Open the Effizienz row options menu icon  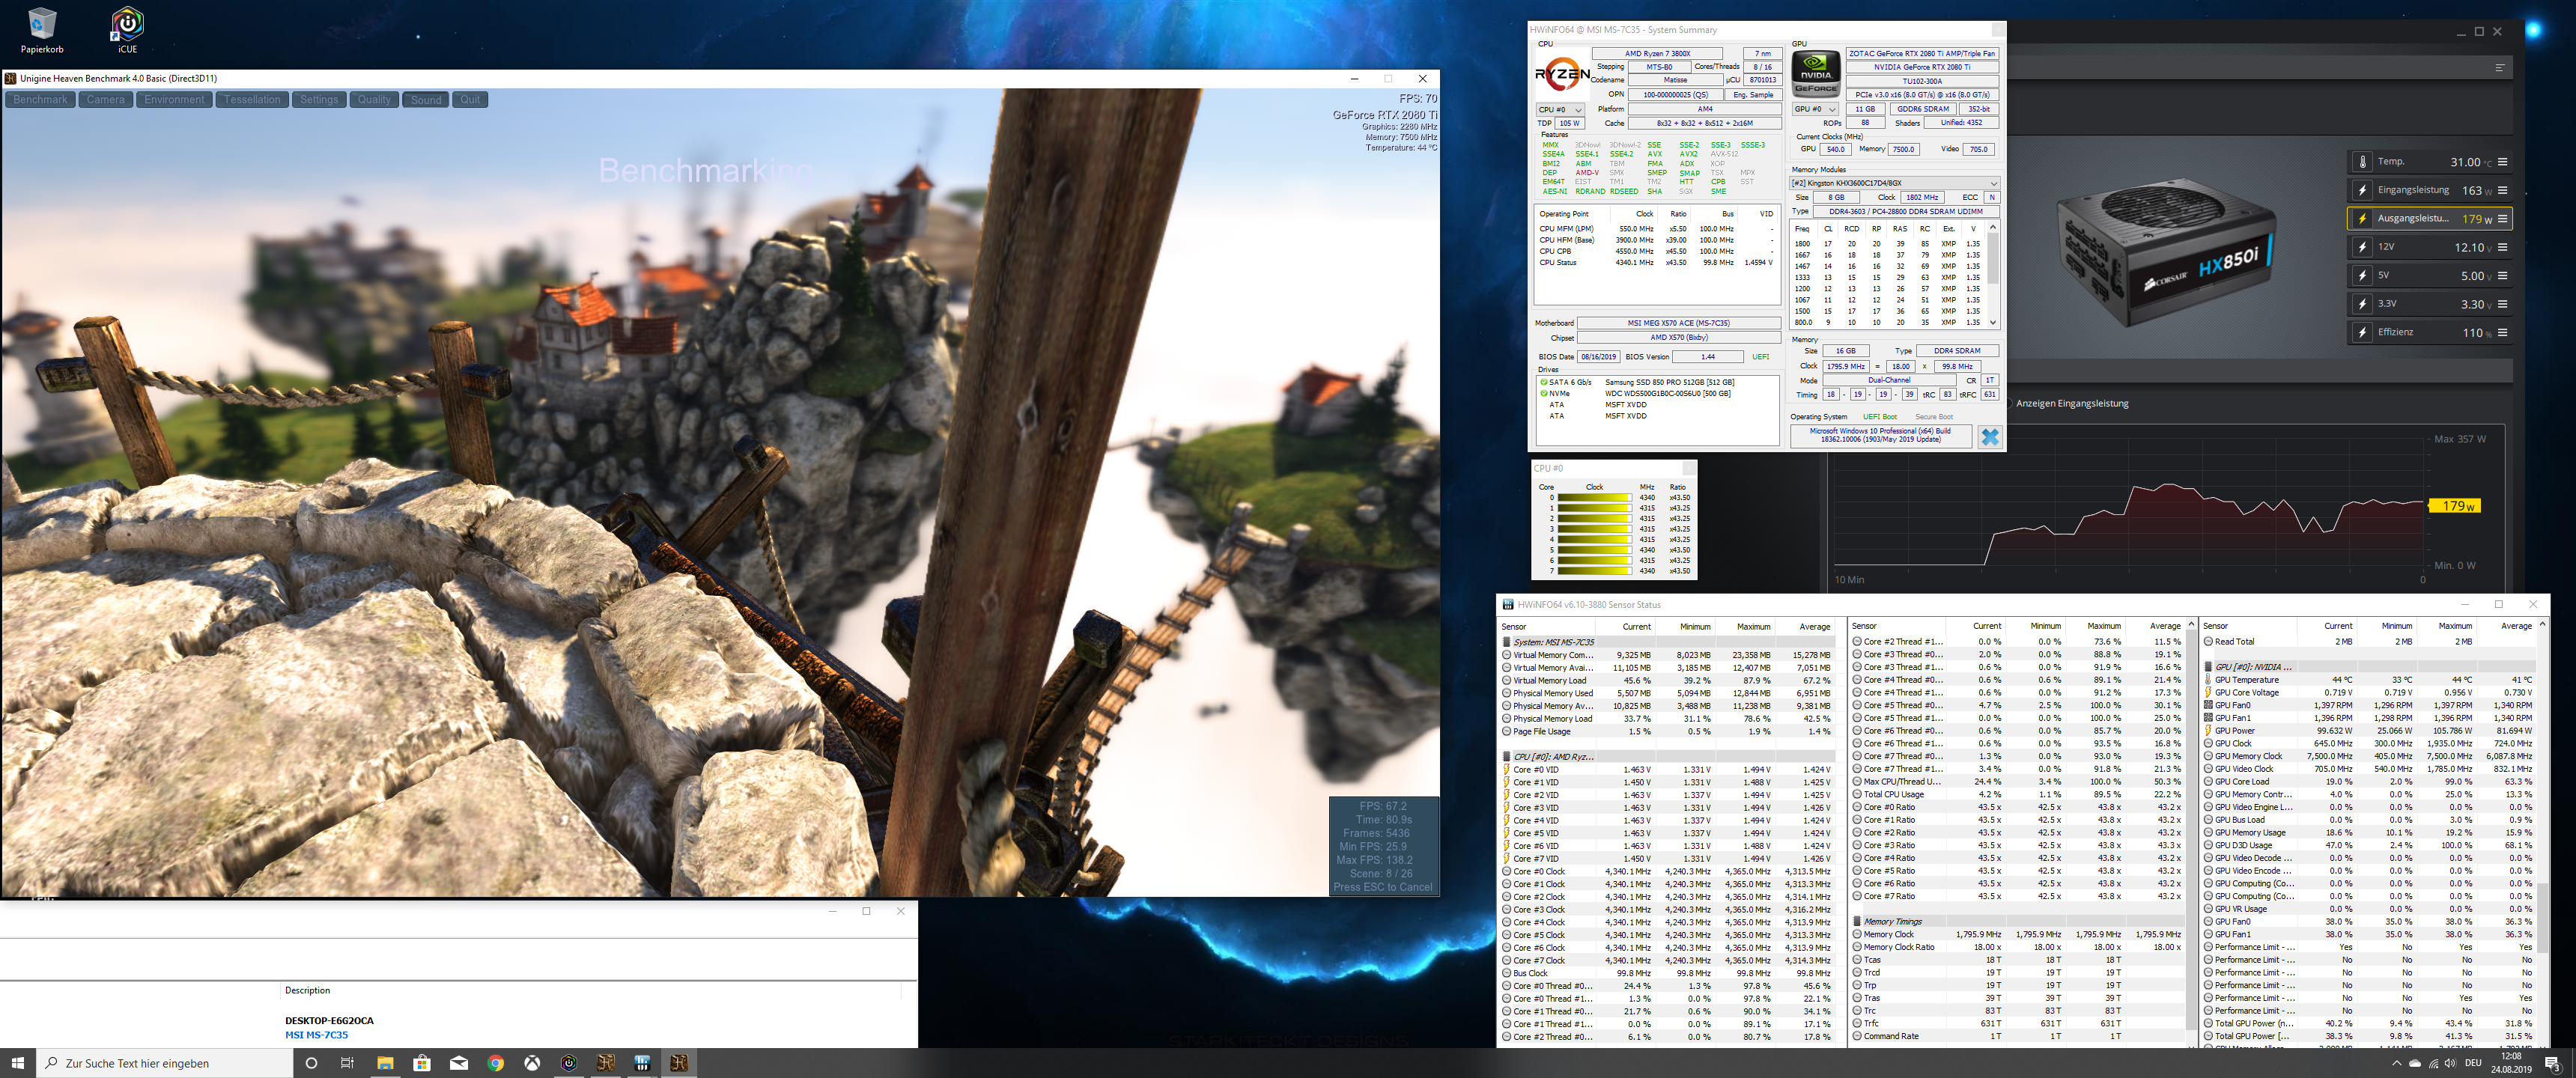[x=2503, y=332]
